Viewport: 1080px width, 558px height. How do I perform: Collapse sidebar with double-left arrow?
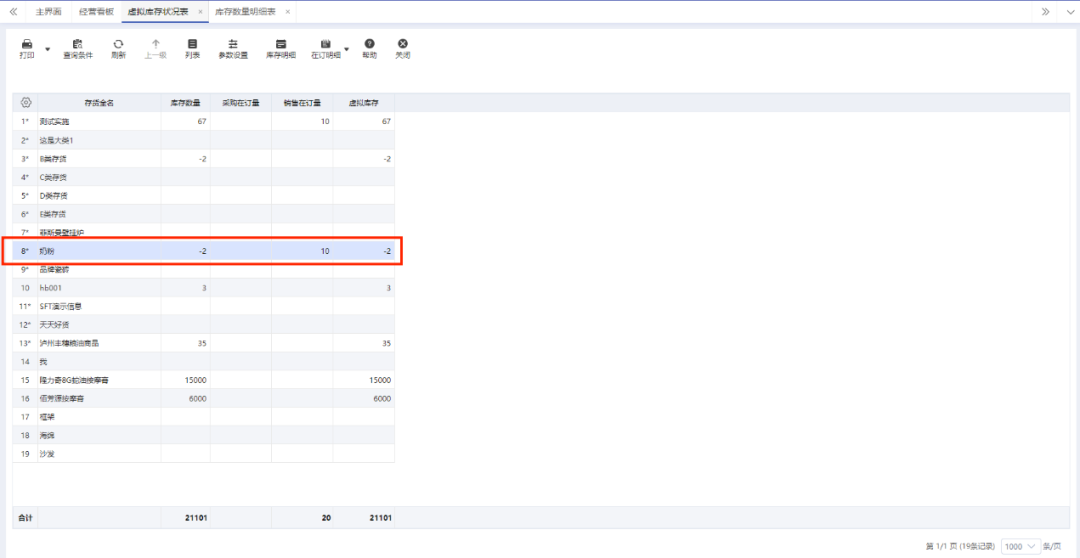pos(13,12)
